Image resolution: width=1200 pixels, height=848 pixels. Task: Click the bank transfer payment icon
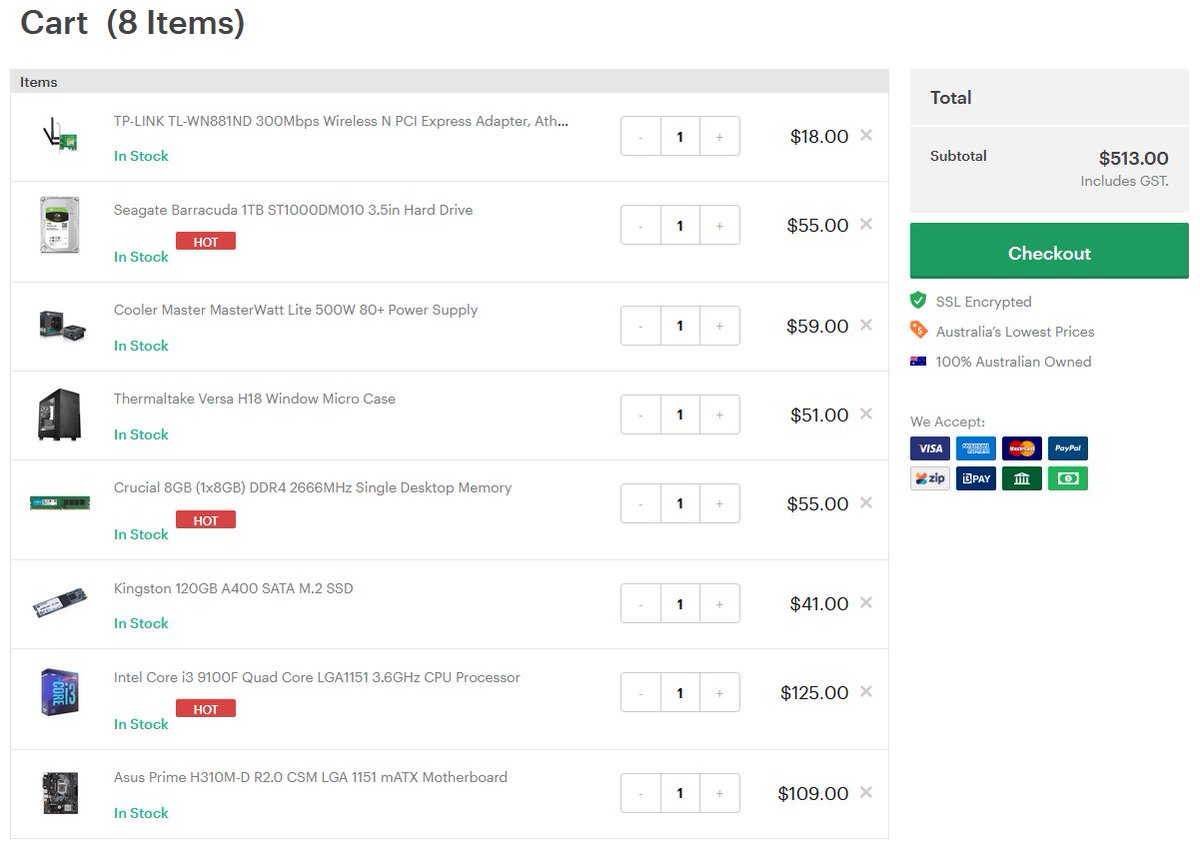1022,478
